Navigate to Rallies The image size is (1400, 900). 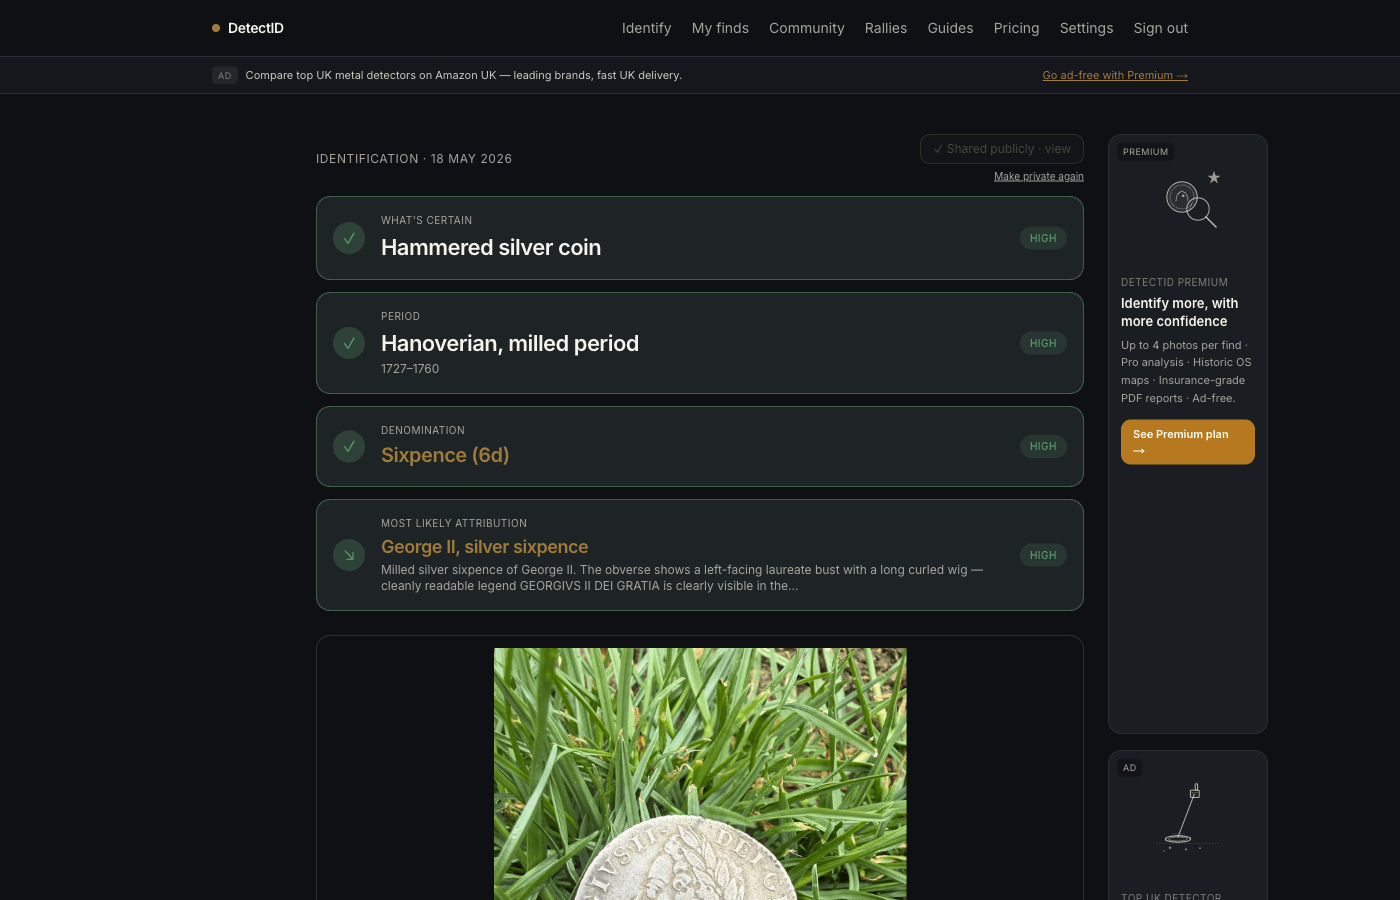click(886, 28)
